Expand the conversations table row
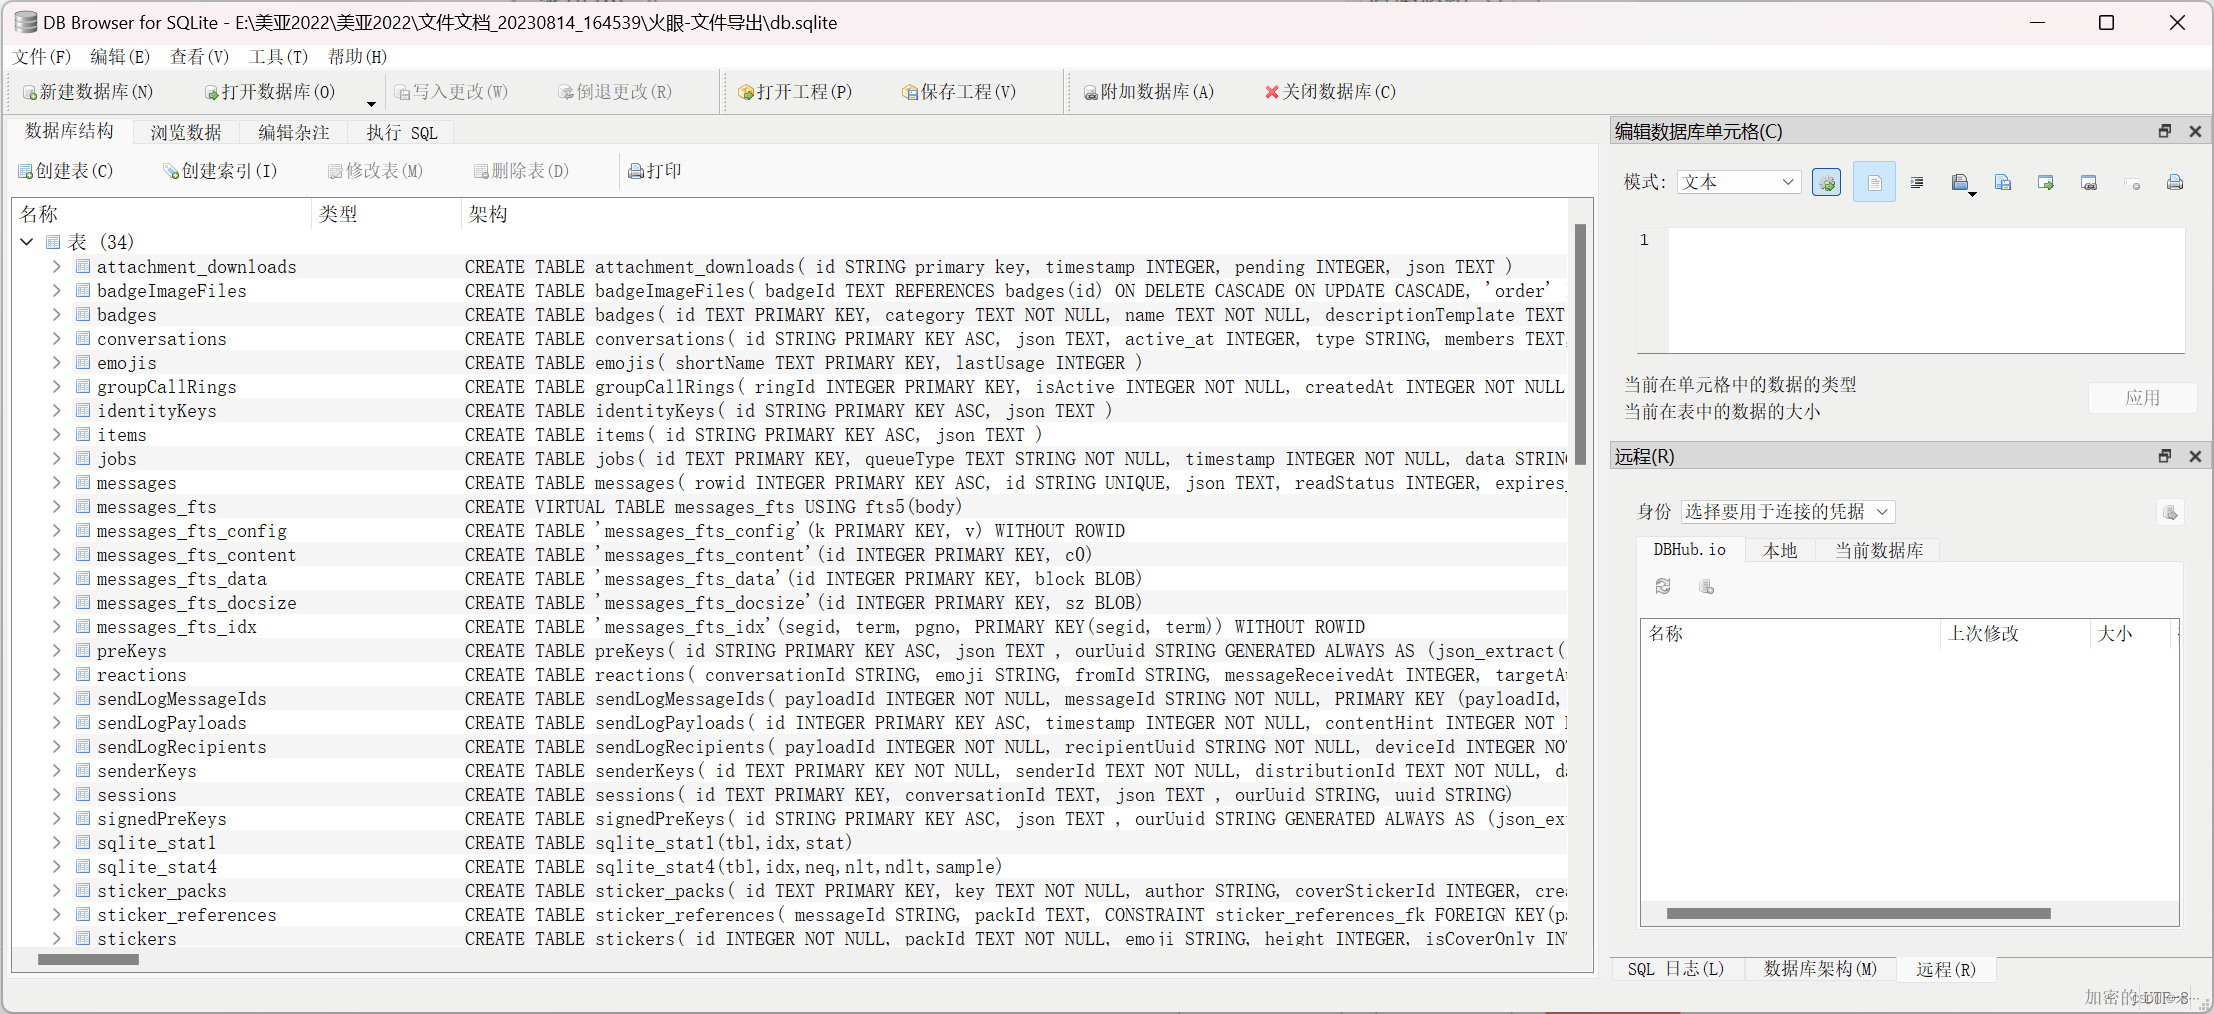This screenshot has width=2214, height=1014. tap(56, 339)
